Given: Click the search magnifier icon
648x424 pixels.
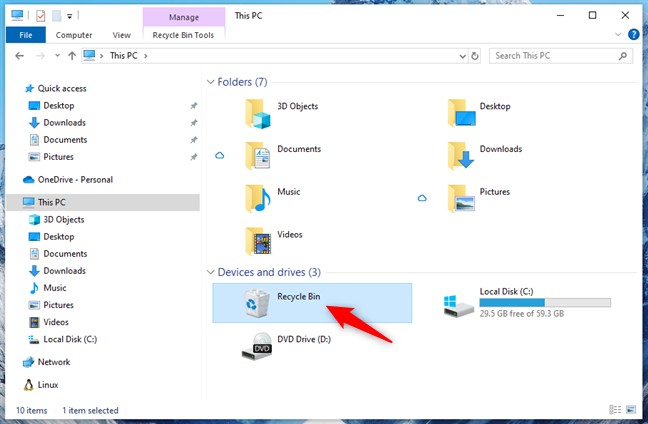Looking at the screenshot, I should (x=623, y=56).
